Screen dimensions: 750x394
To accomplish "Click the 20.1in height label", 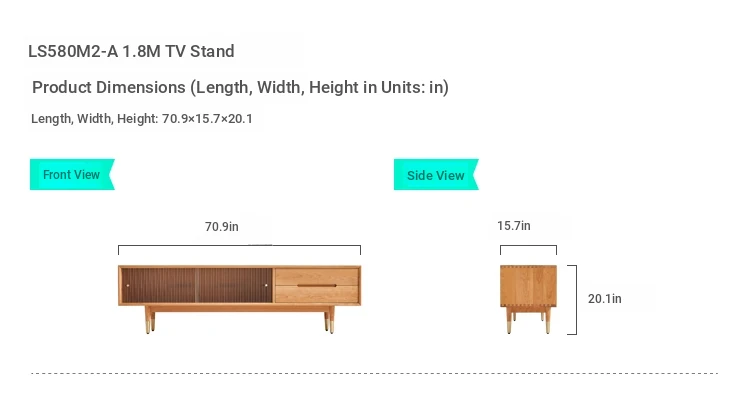I will pos(605,299).
